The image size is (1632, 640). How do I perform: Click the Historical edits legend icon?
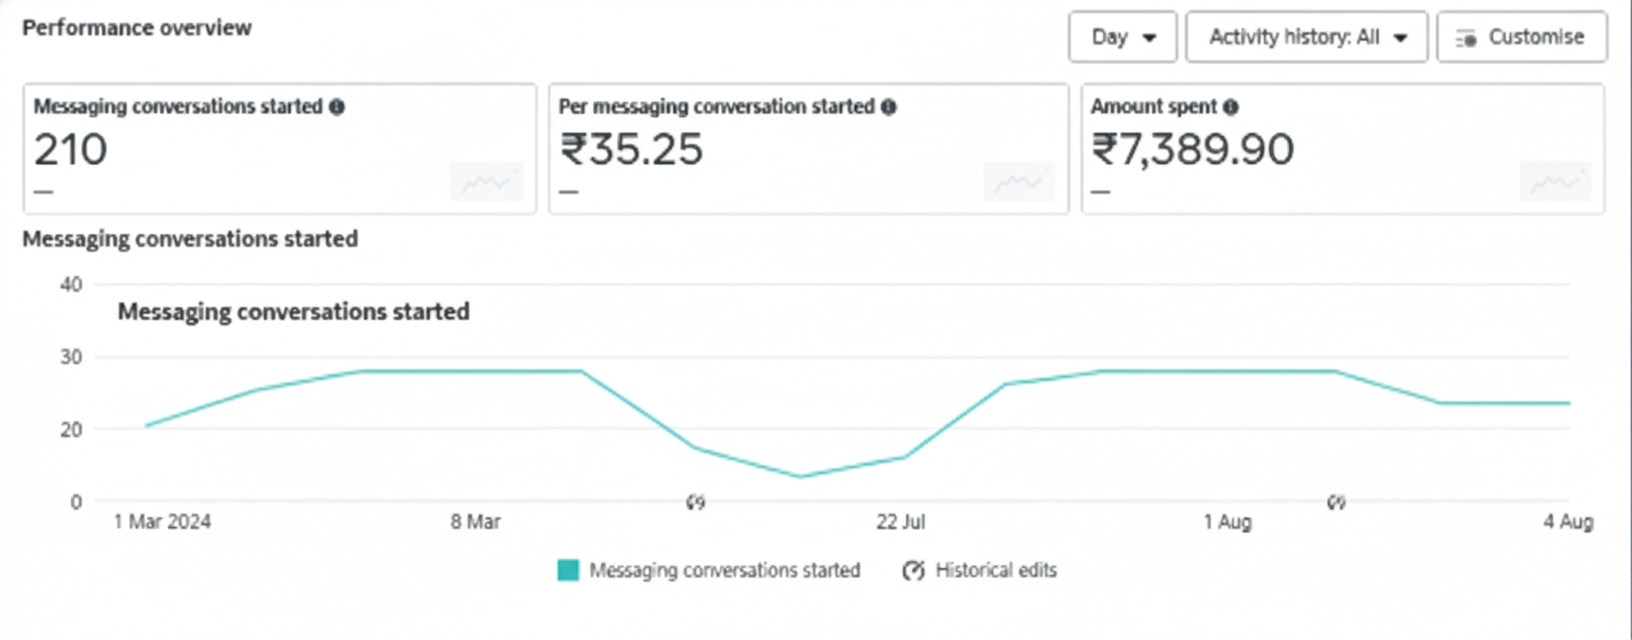[x=913, y=571]
